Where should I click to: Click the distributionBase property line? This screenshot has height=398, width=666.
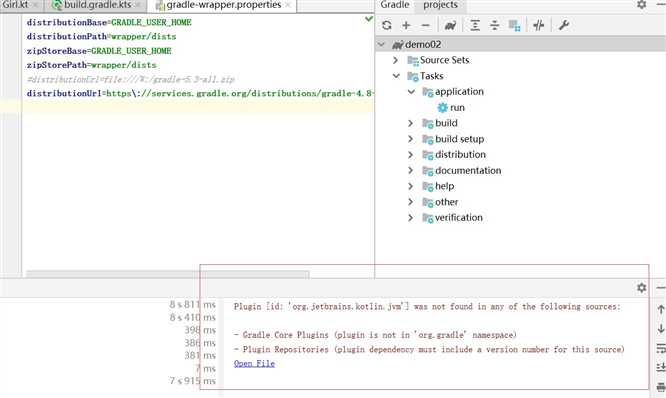point(109,22)
